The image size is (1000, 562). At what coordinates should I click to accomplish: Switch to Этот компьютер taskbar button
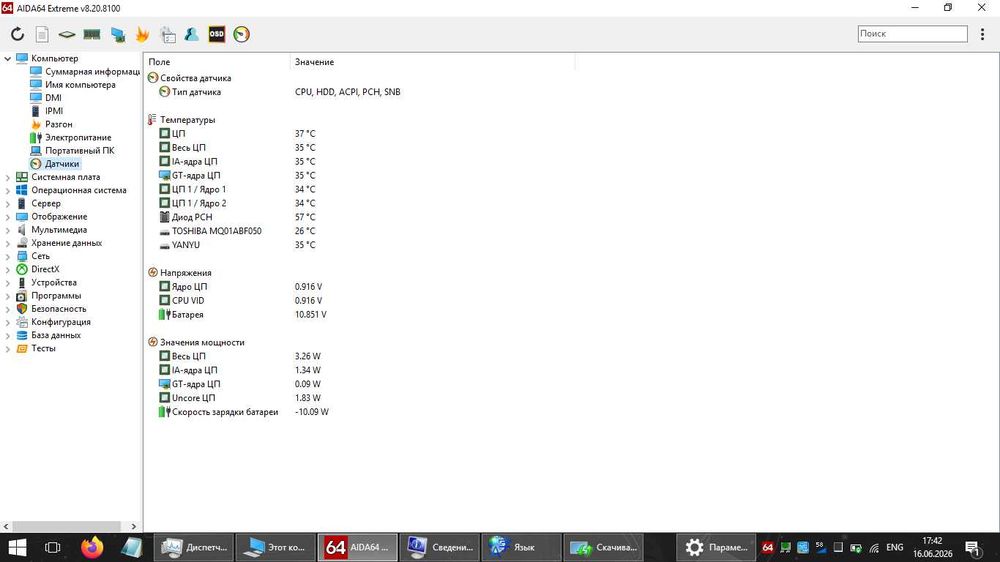coord(276,547)
